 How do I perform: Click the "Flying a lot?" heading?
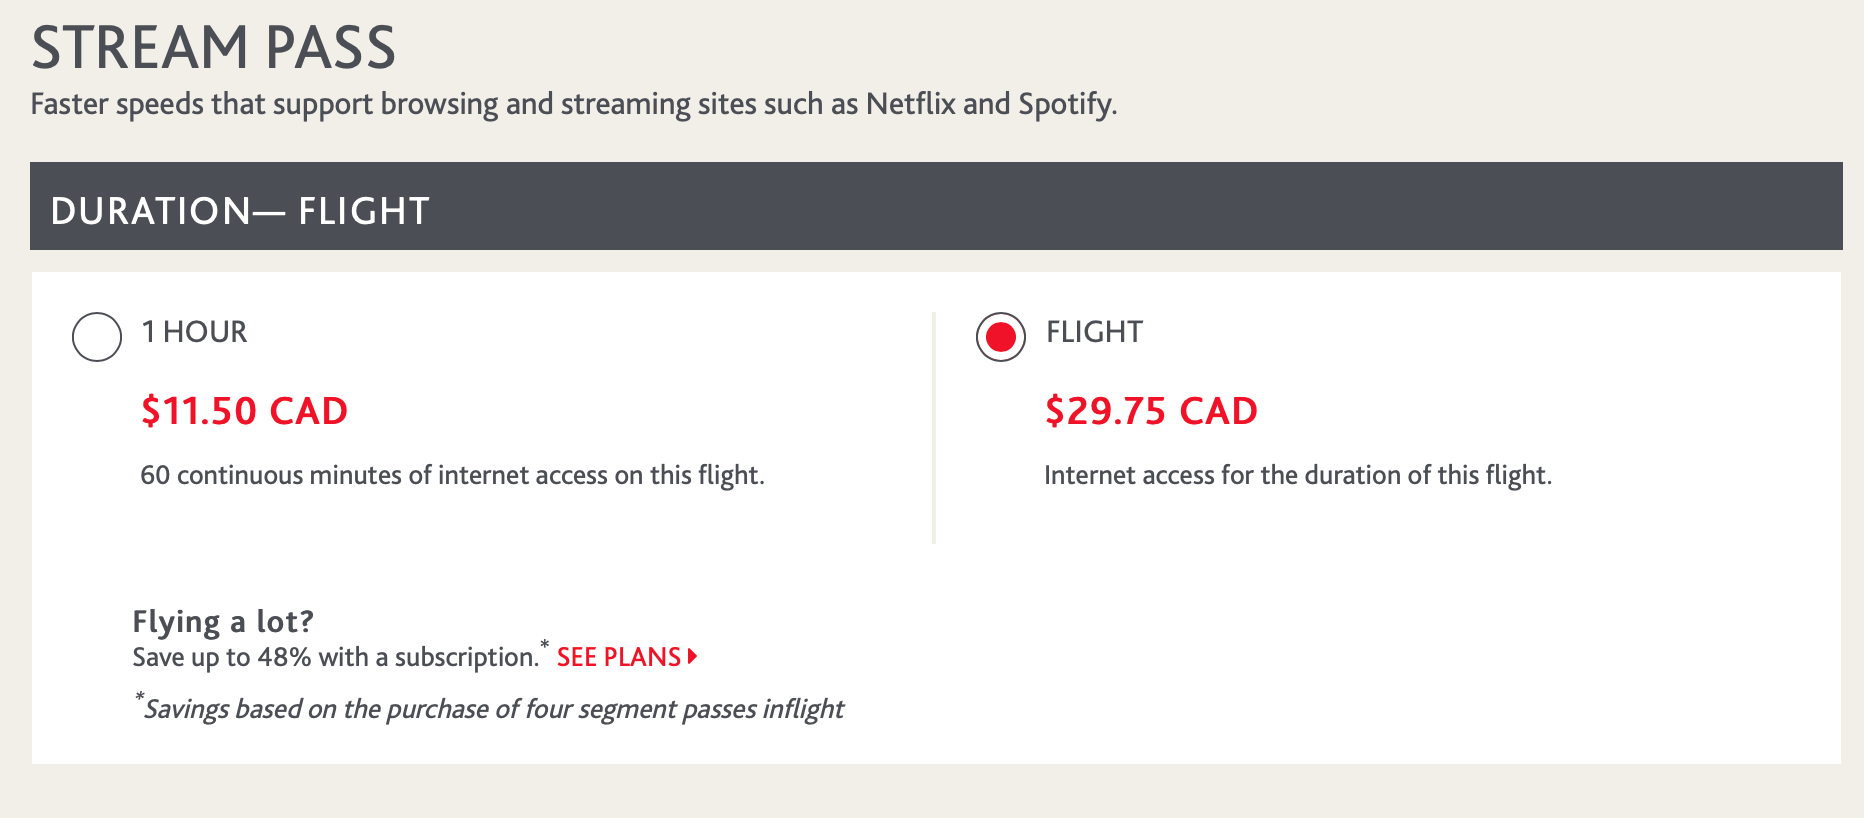223,621
